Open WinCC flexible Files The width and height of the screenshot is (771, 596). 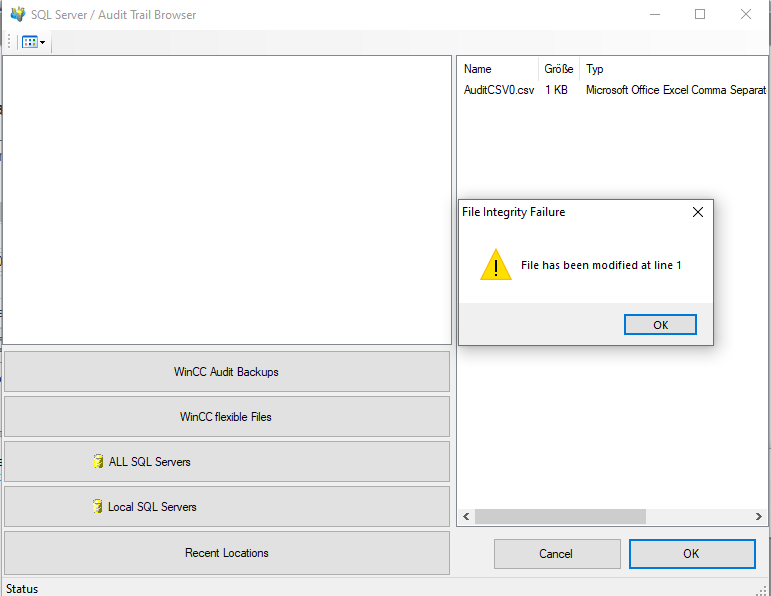[x=227, y=417]
